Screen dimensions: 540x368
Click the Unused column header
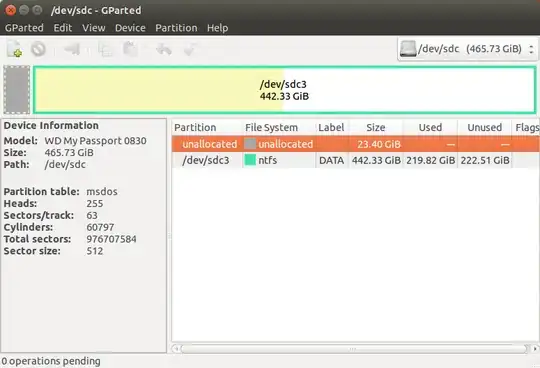pos(485,127)
